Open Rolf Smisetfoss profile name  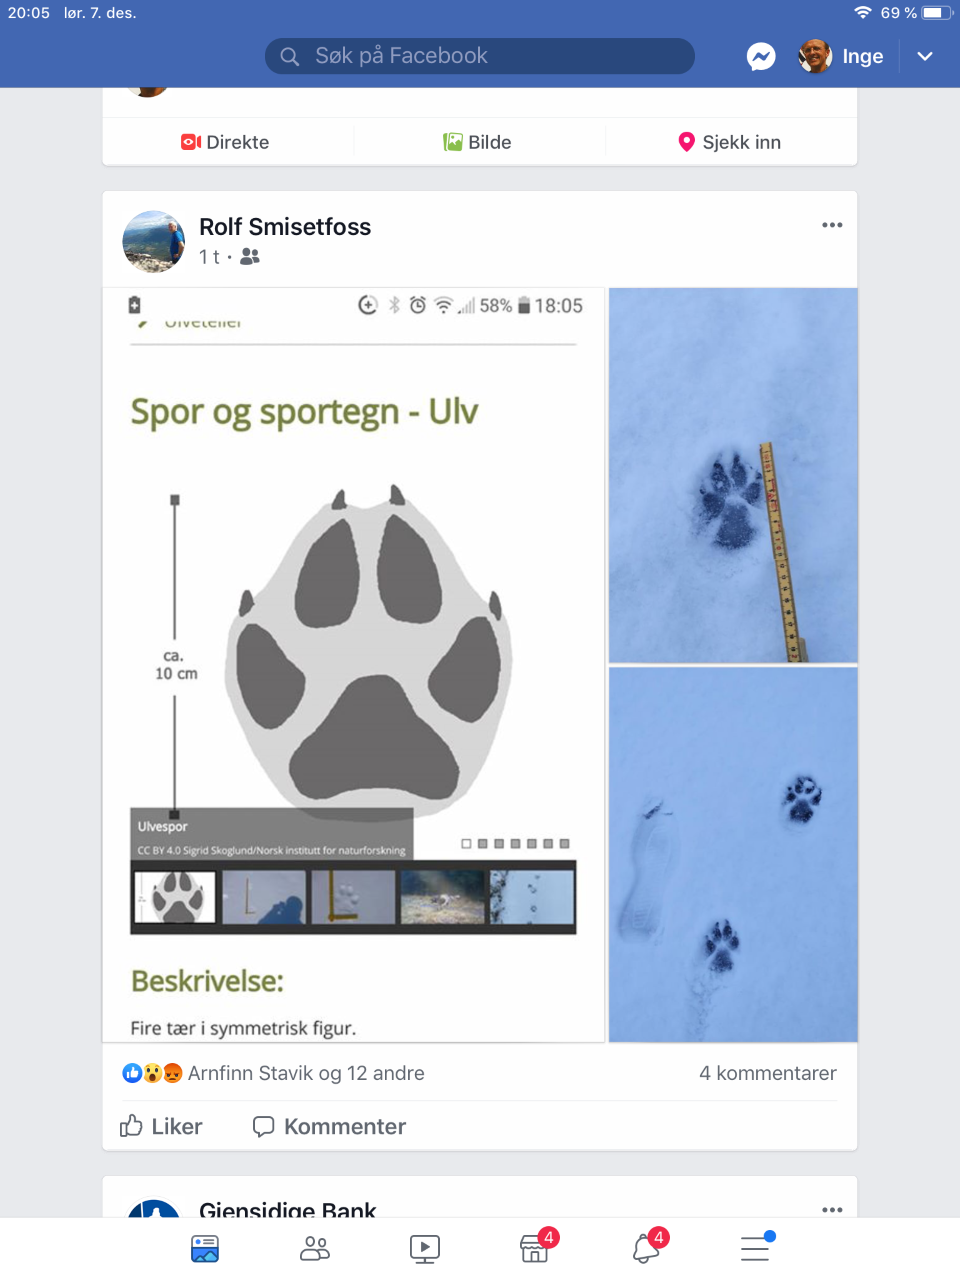tap(285, 227)
